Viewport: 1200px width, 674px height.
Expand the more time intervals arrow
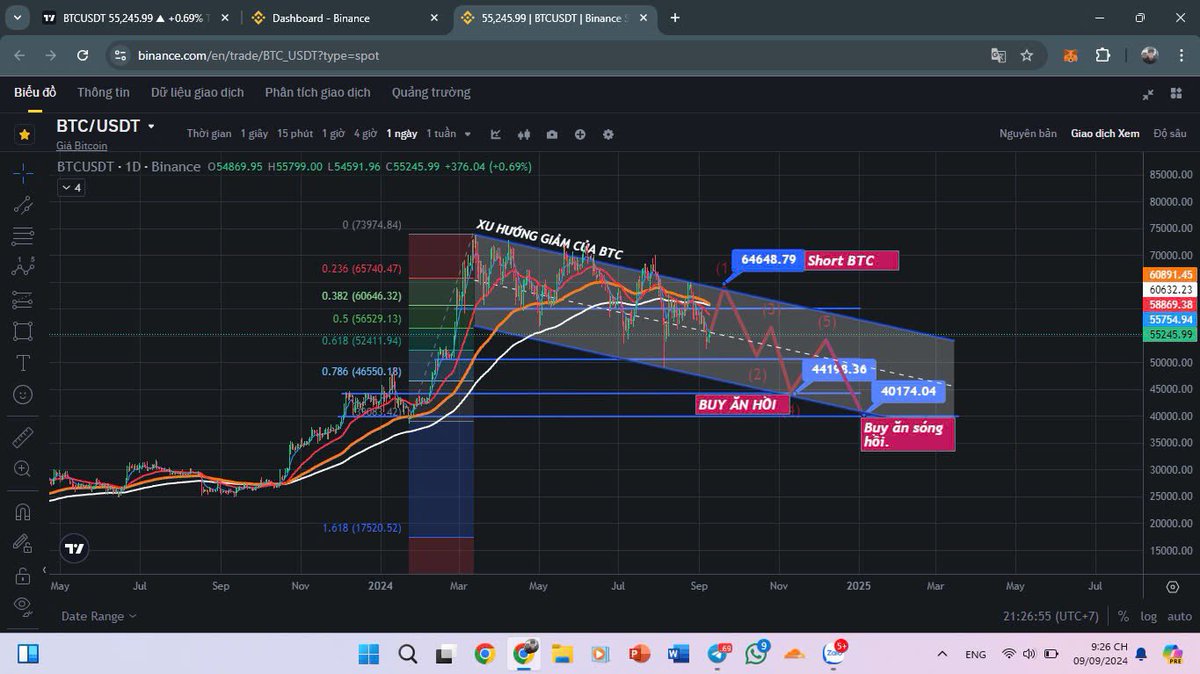[467, 134]
